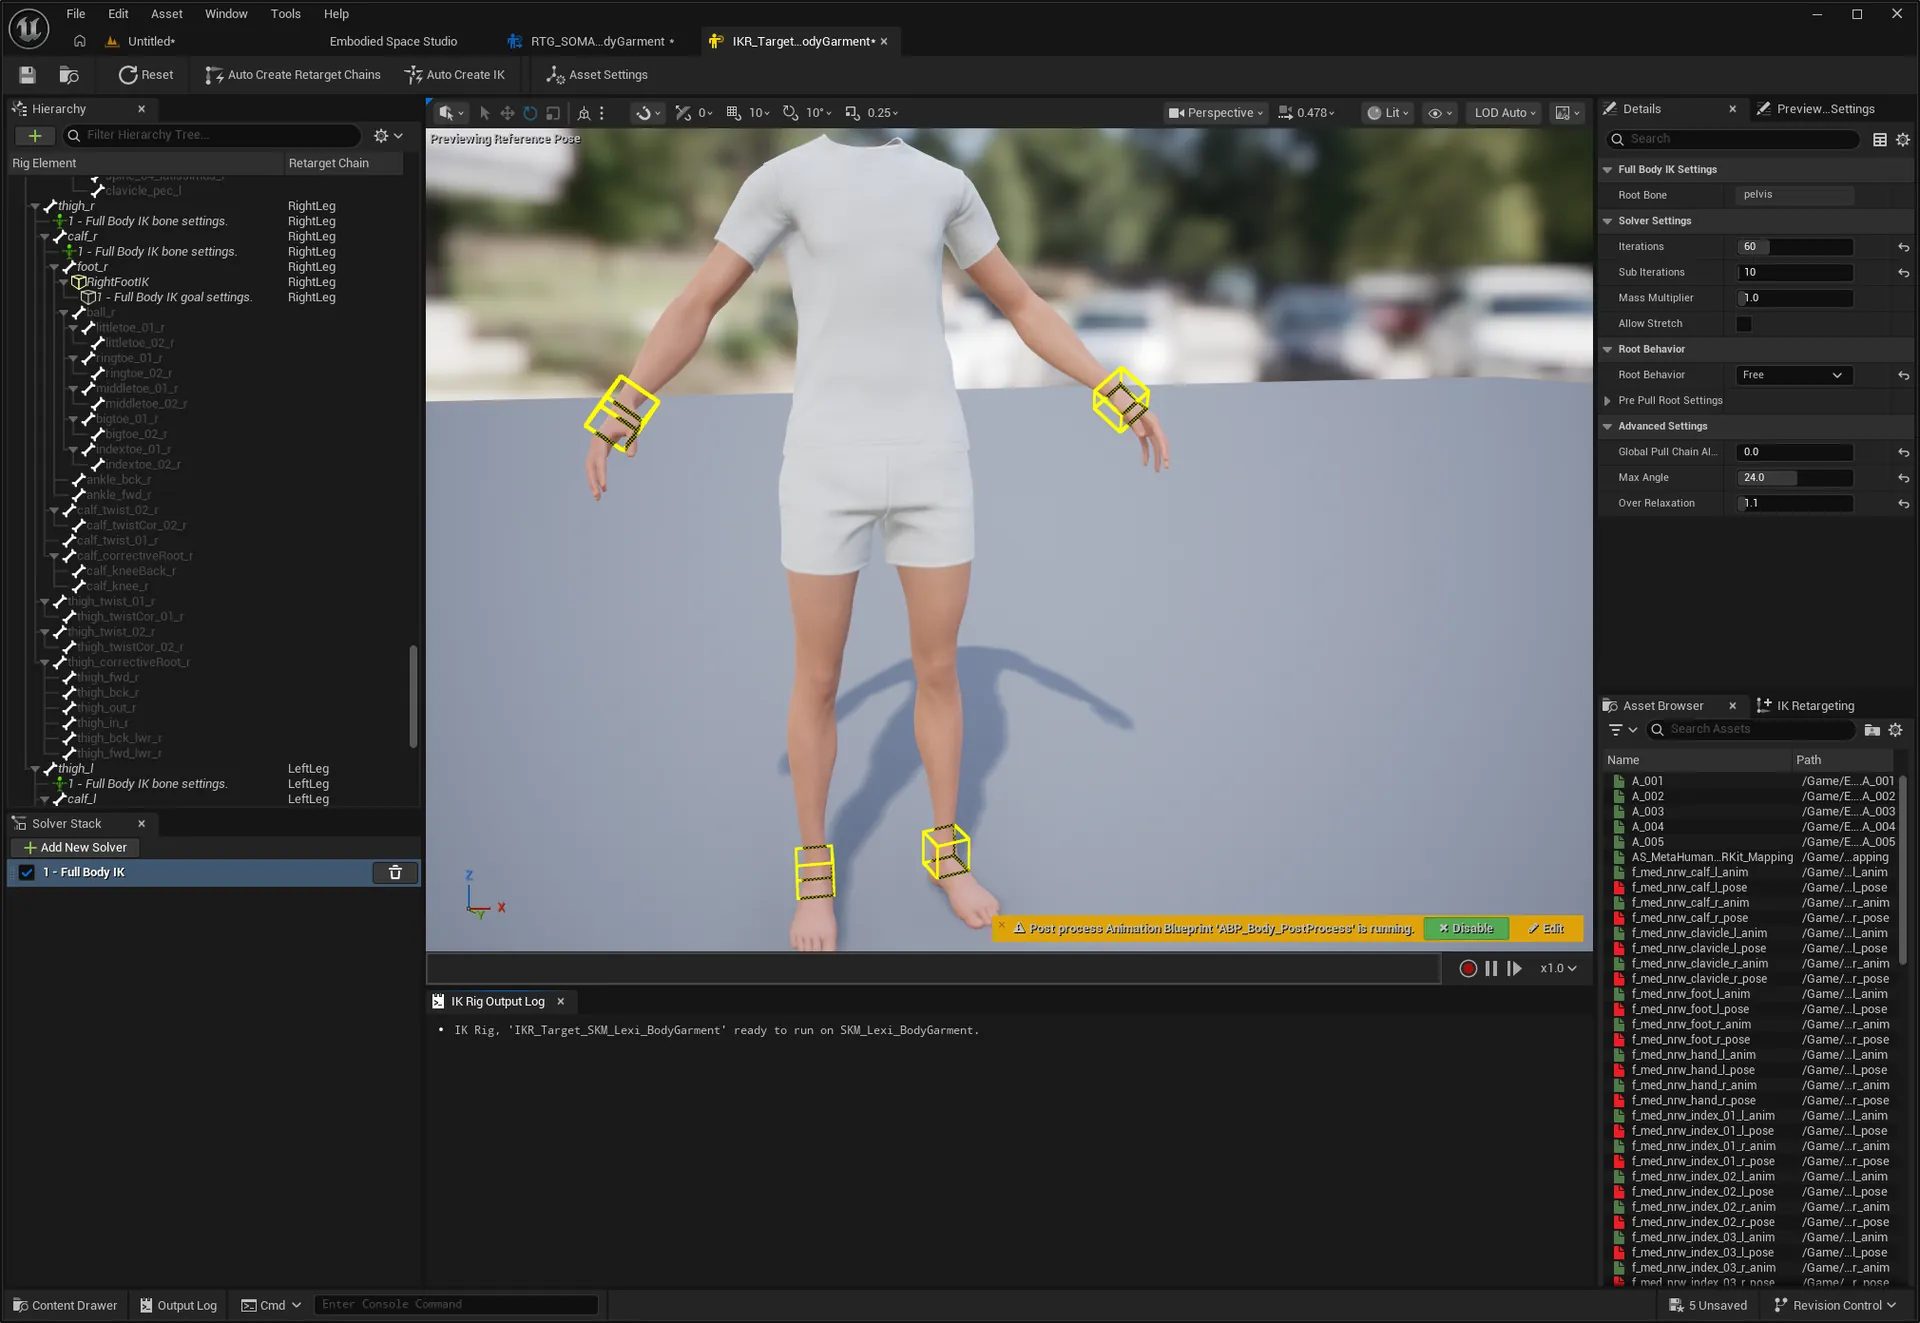Add new hierarchy element with green plus
The width and height of the screenshot is (1920, 1323).
[35, 135]
